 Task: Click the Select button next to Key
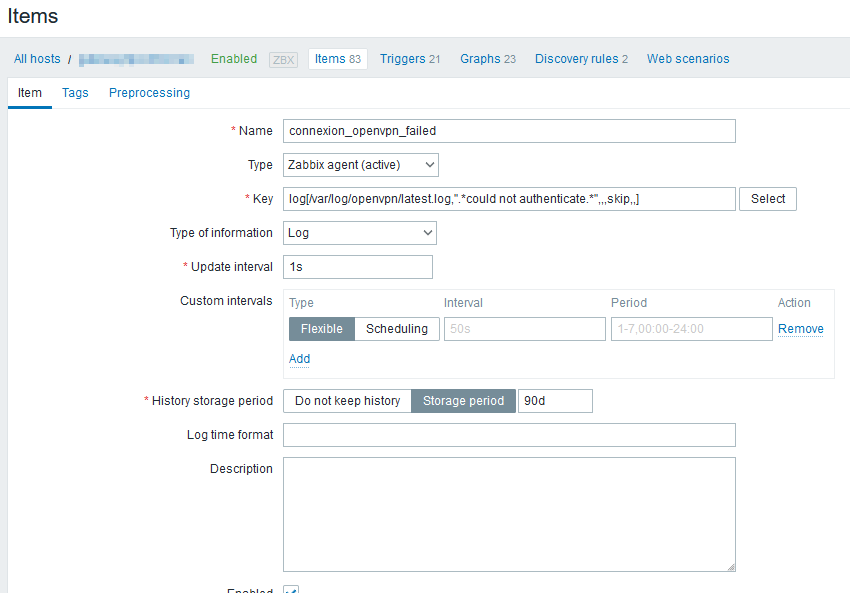pos(768,199)
